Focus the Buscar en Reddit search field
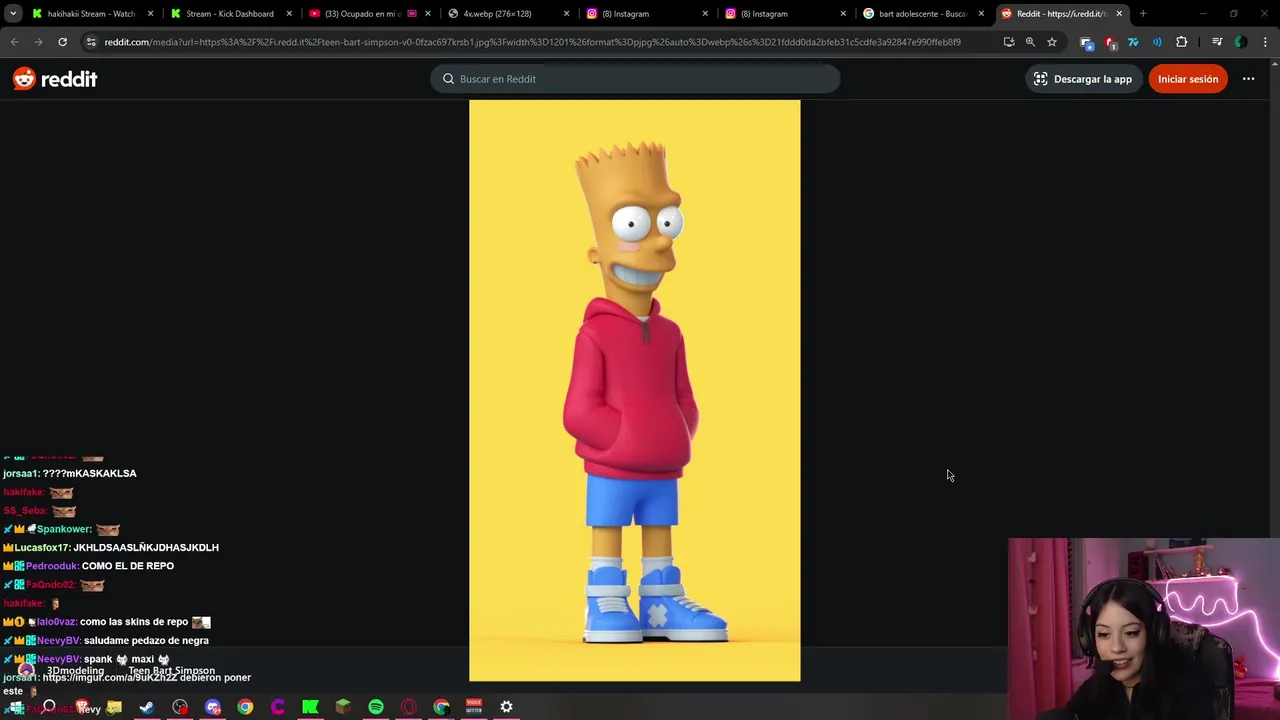 coord(635,79)
